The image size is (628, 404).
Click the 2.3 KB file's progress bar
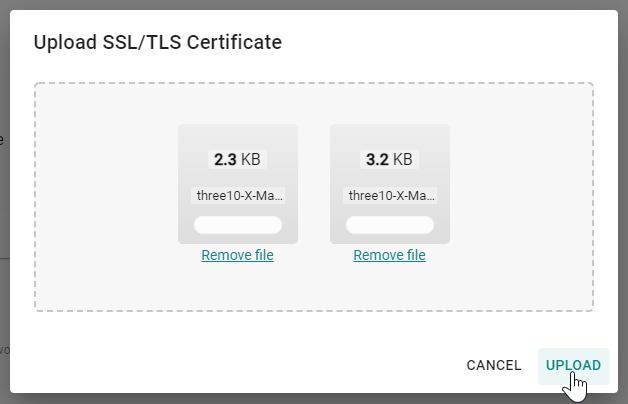point(237,225)
